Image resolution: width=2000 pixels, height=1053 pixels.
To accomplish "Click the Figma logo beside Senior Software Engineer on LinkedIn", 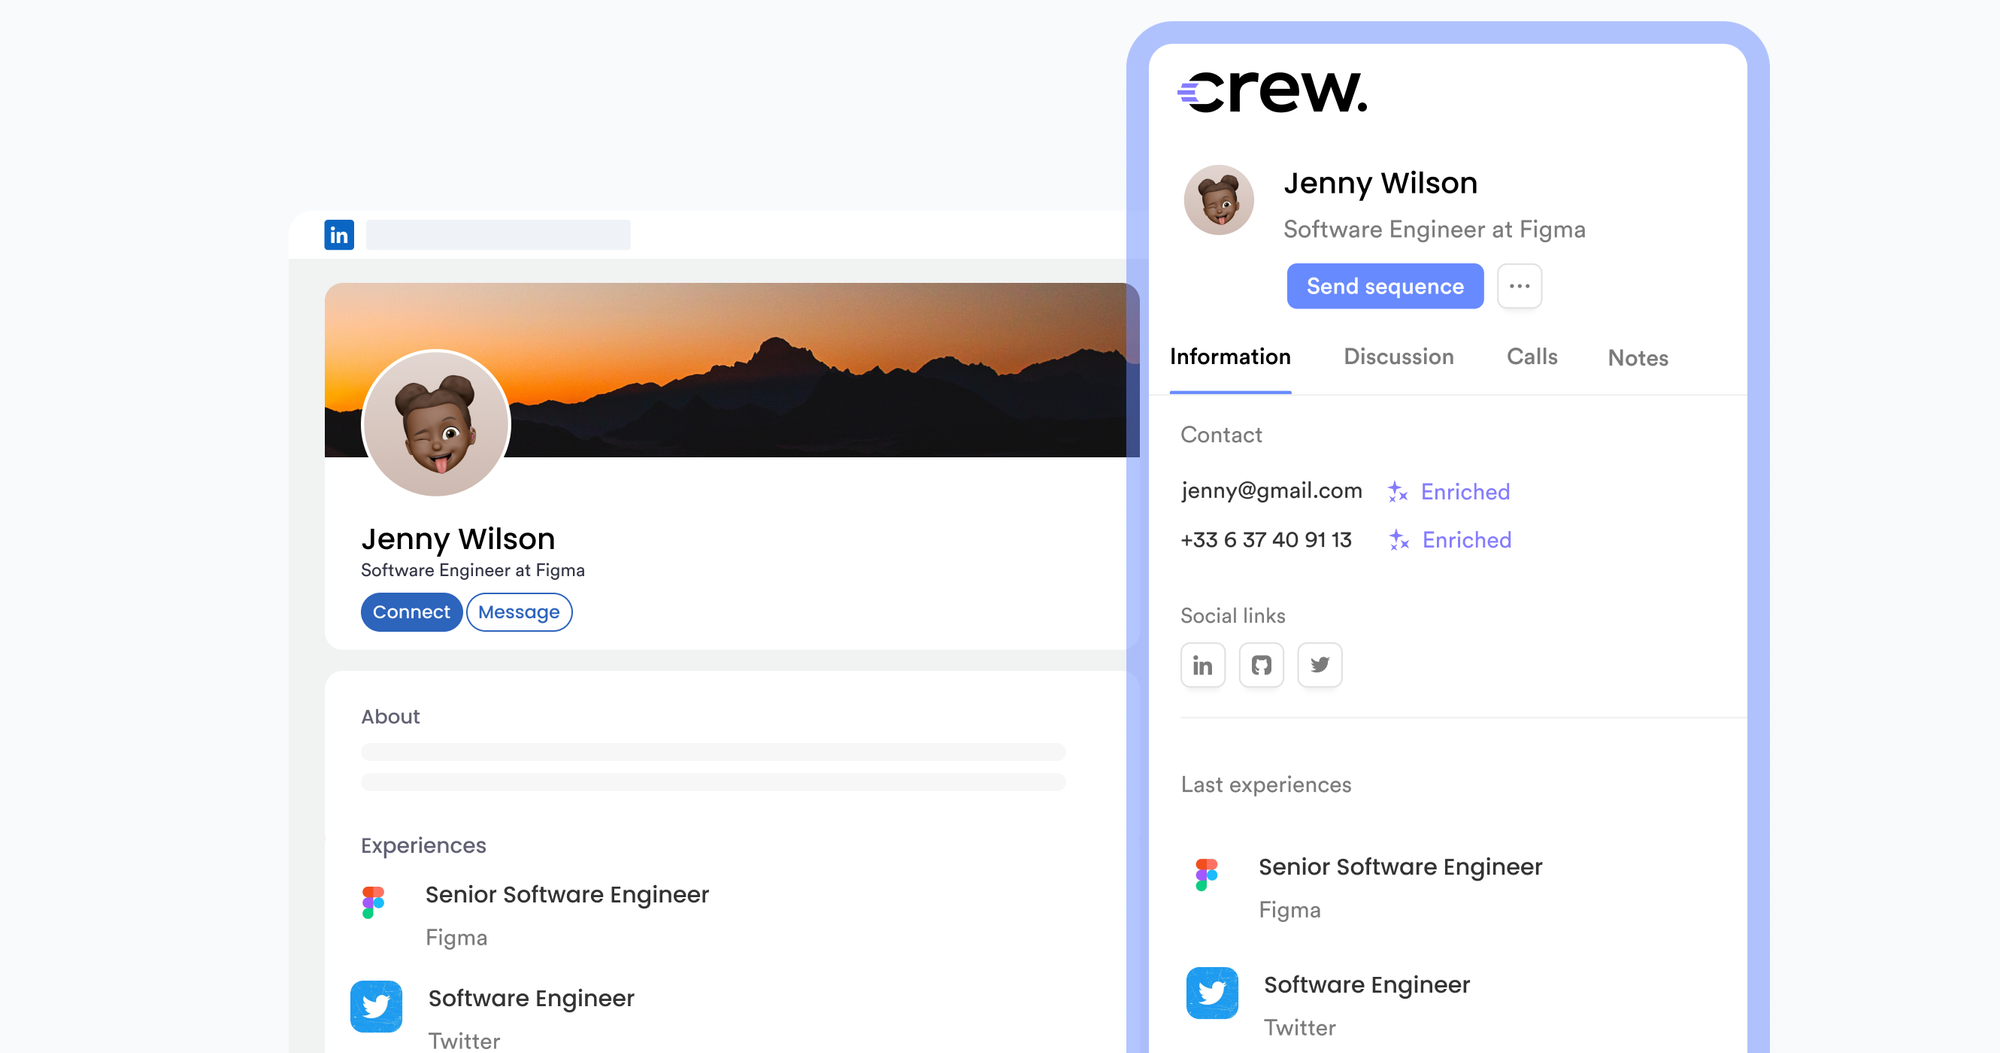I will 375,901.
